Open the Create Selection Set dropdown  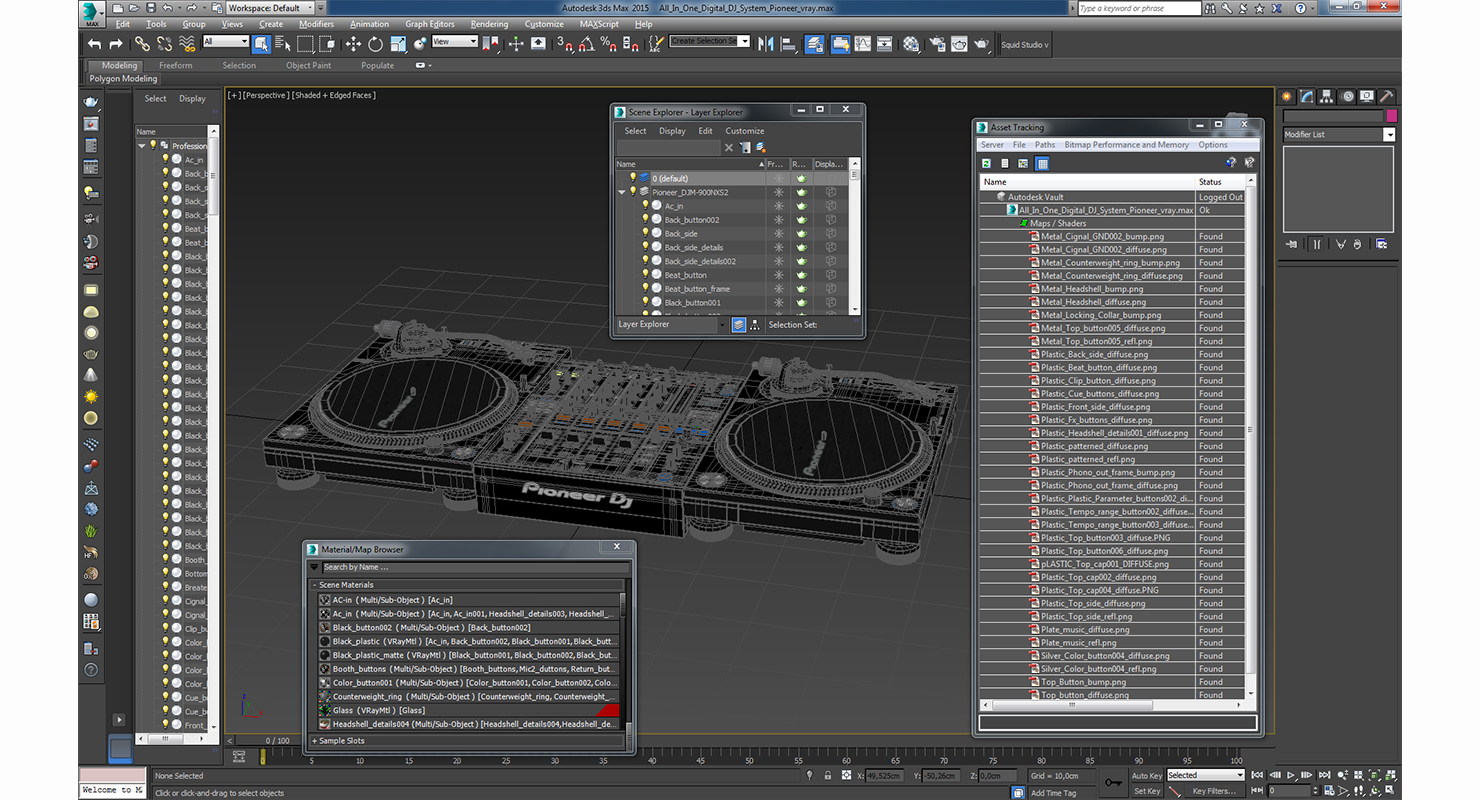pyautogui.click(x=709, y=41)
